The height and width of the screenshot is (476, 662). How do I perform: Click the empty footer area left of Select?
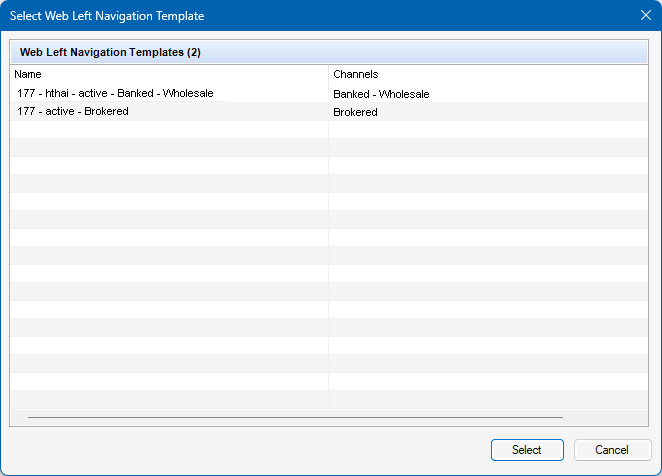click(250, 450)
